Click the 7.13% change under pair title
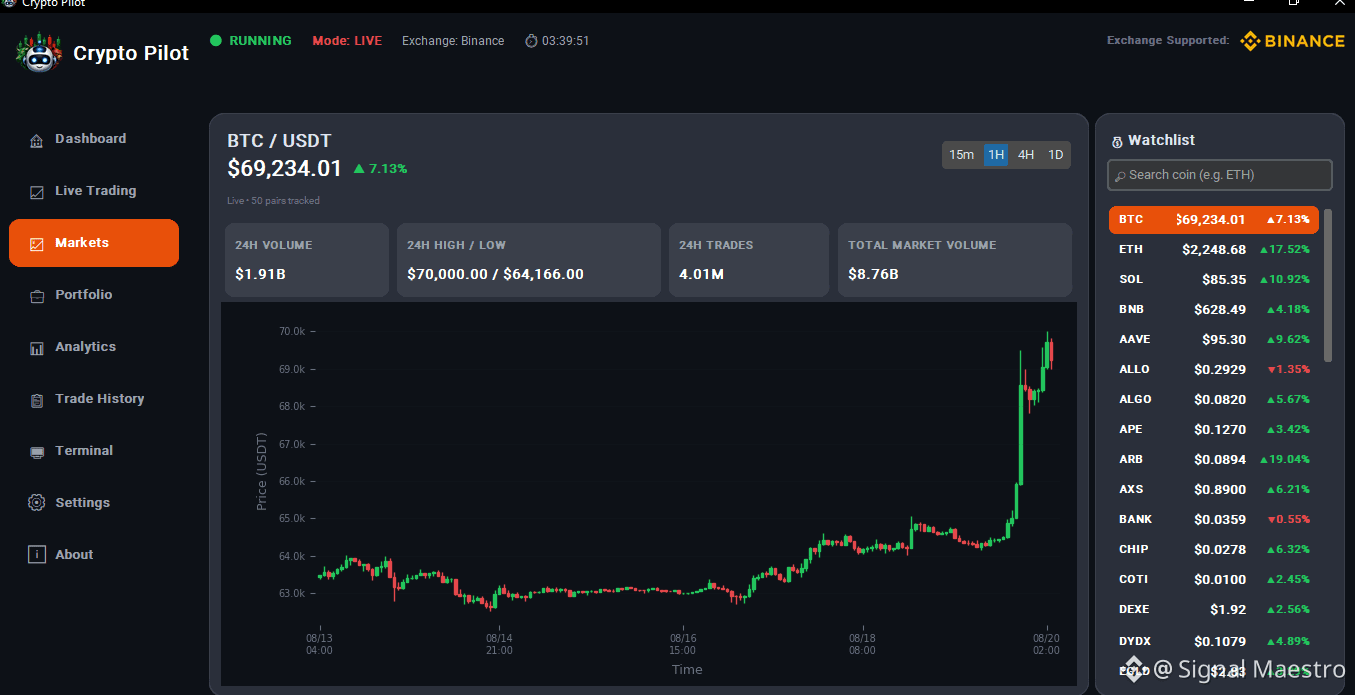The width and height of the screenshot is (1355, 695). pyautogui.click(x=380, y=169)
